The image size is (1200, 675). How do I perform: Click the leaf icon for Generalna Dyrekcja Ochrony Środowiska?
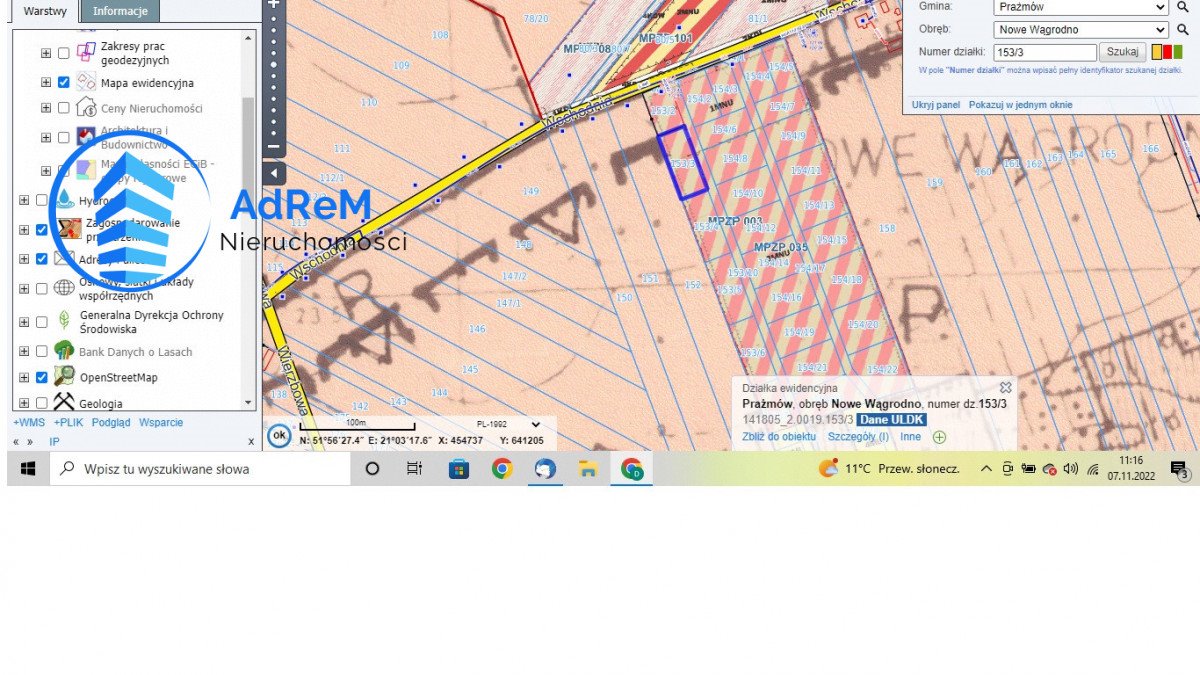pos(64,320)
